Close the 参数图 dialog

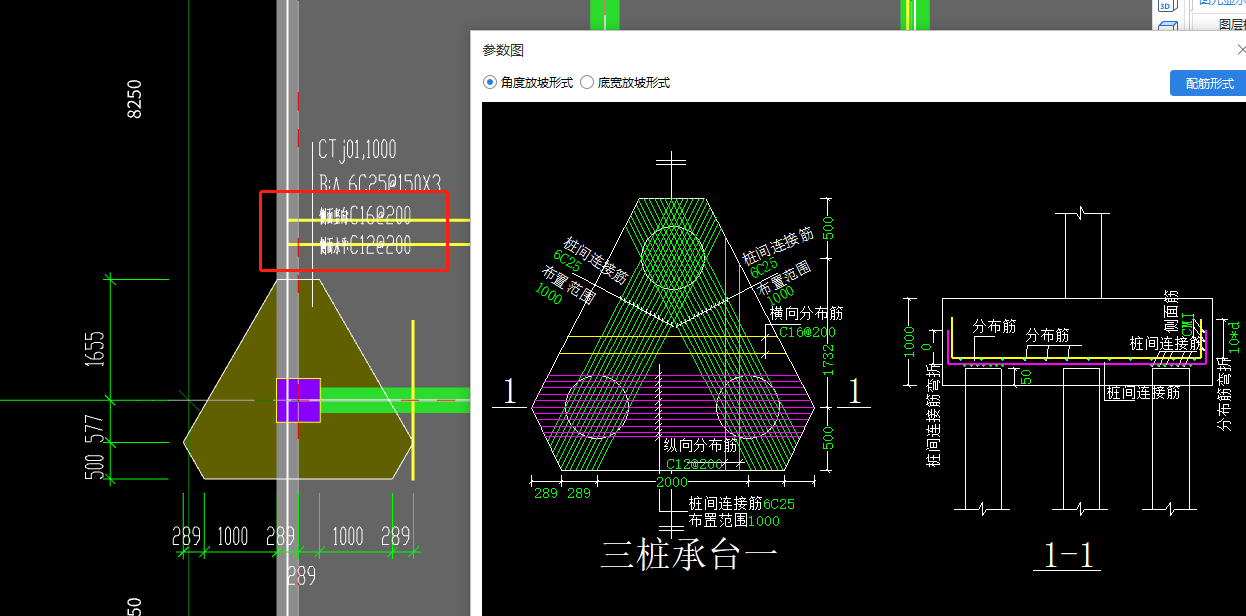point(1241,49)
